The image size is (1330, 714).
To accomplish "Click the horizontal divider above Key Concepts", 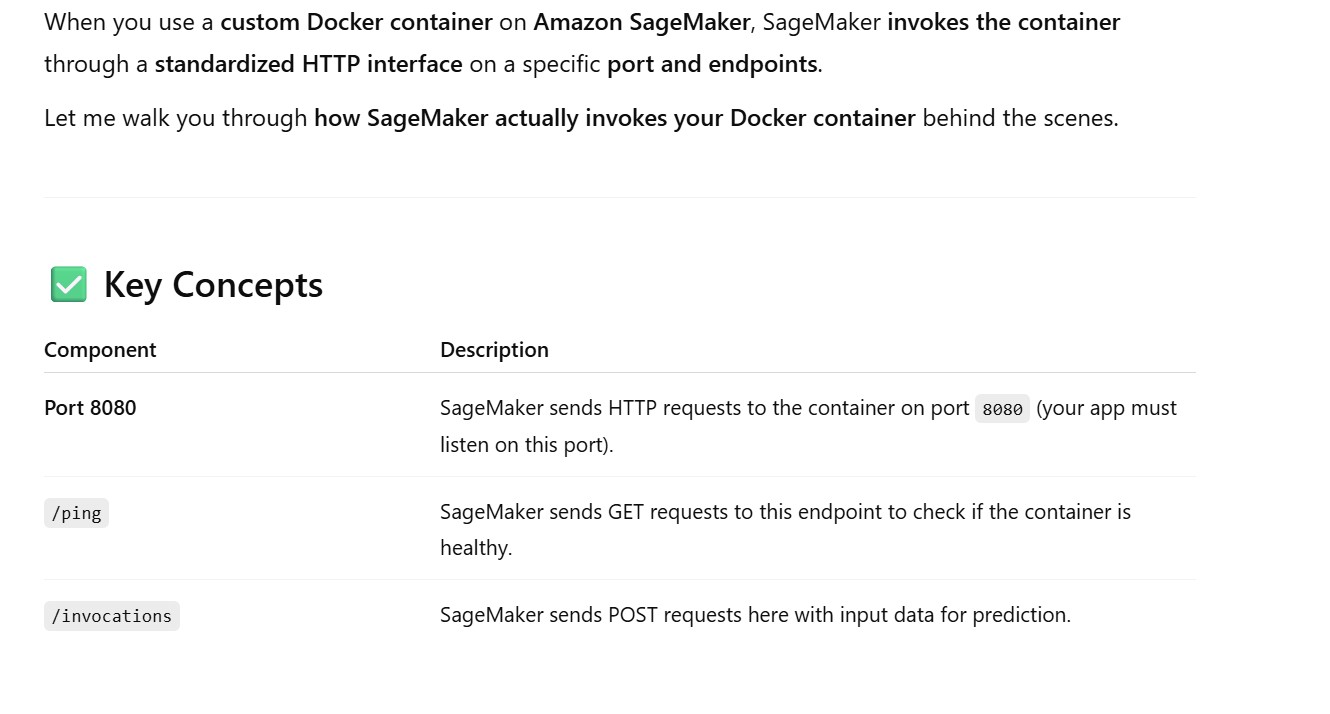I will (619, 197).
